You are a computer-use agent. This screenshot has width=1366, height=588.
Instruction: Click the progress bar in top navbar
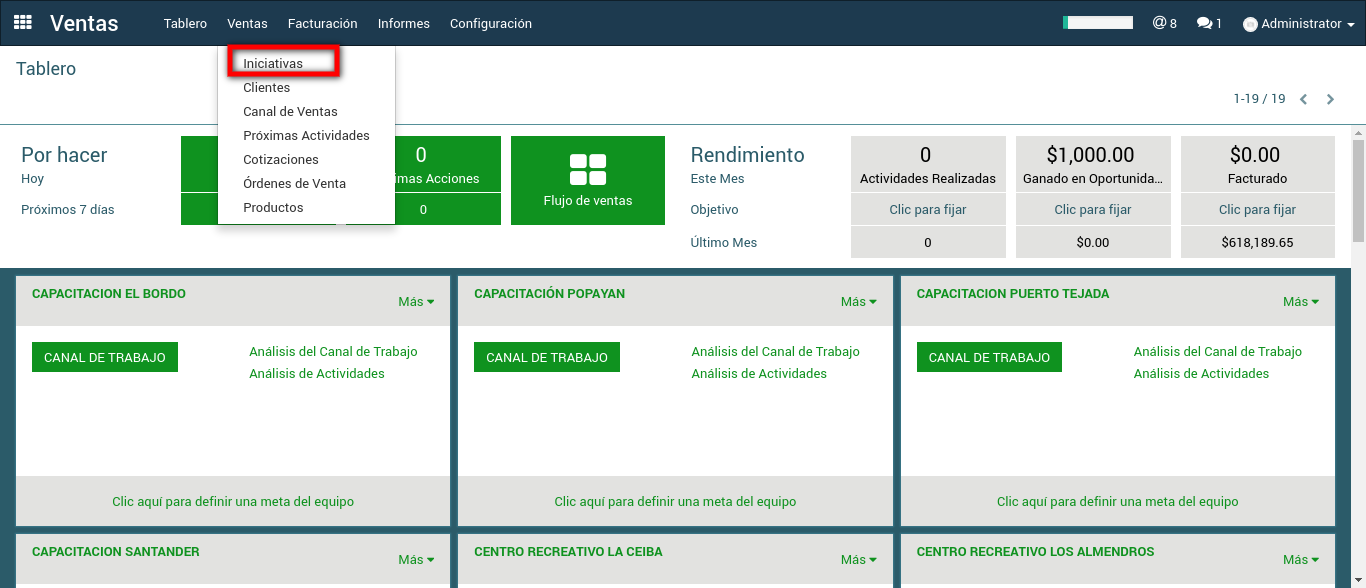(1097, 22)
